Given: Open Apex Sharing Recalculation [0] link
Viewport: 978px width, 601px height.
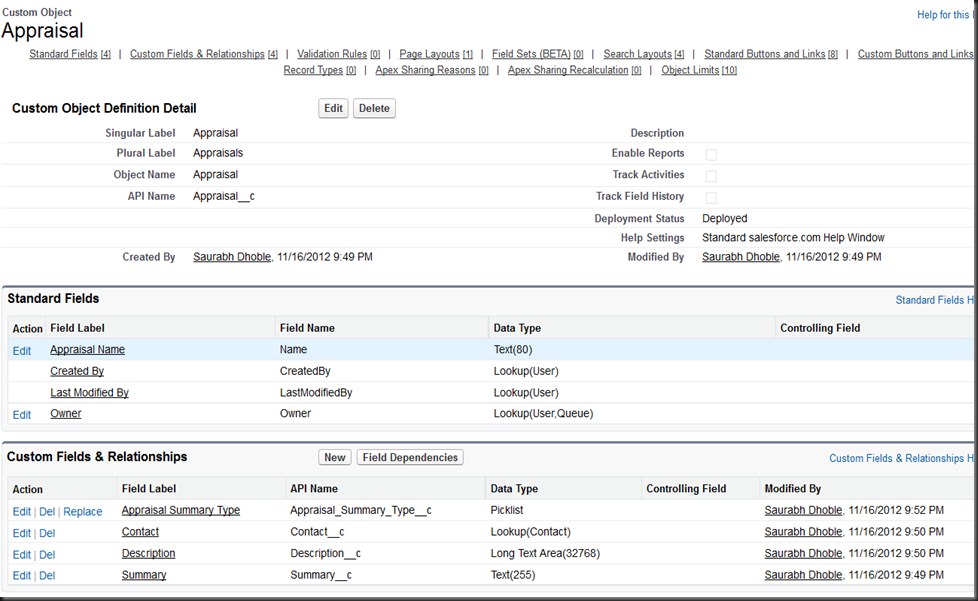Looking at the screenshot, I should [x=574, y=70].
